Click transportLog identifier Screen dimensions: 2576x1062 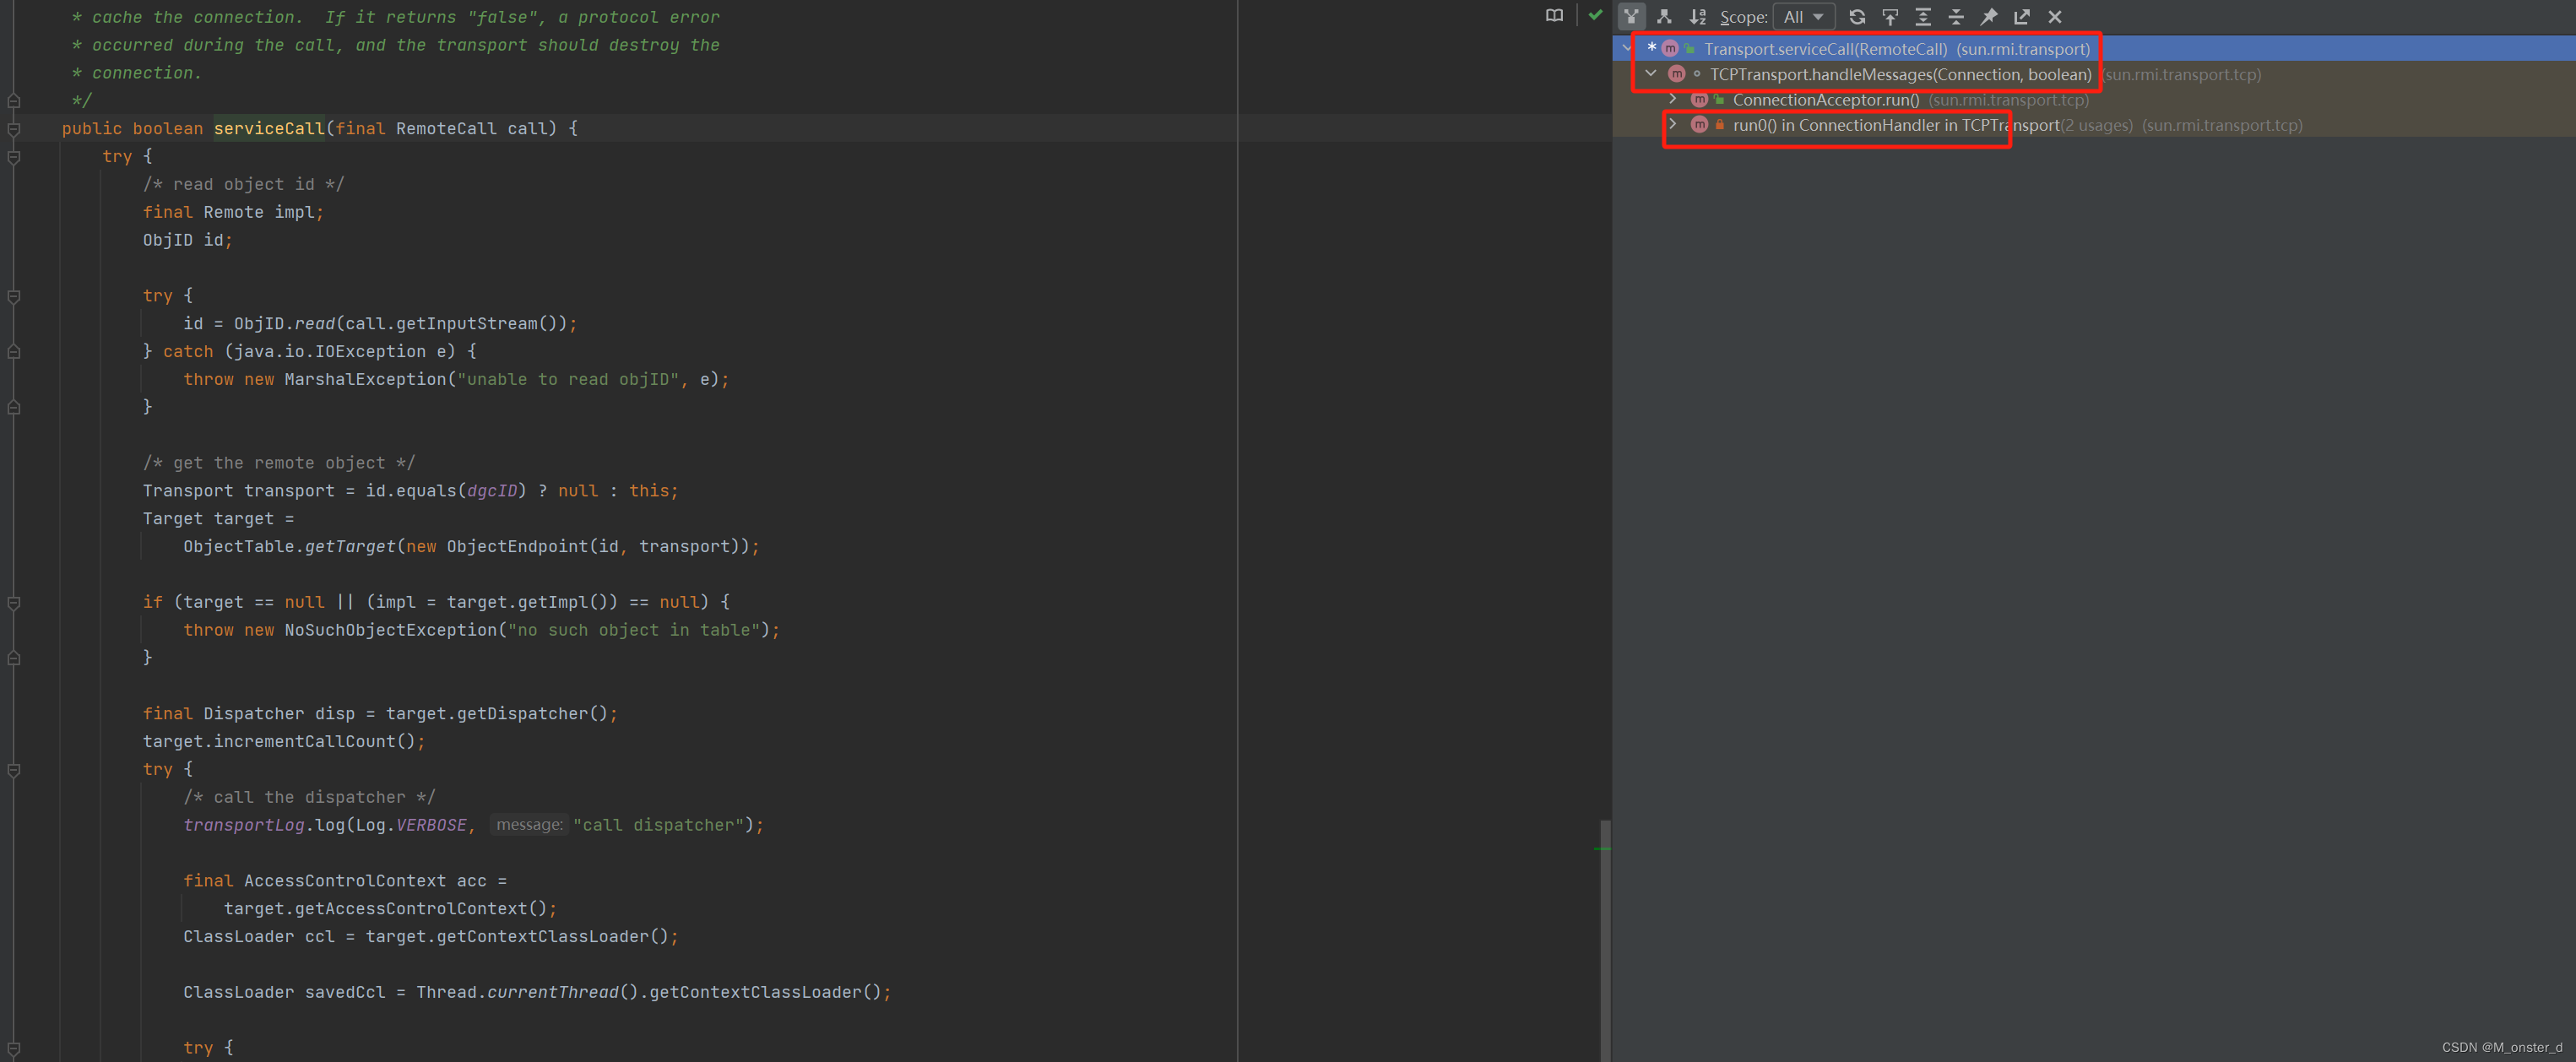[x=244, y=825]
